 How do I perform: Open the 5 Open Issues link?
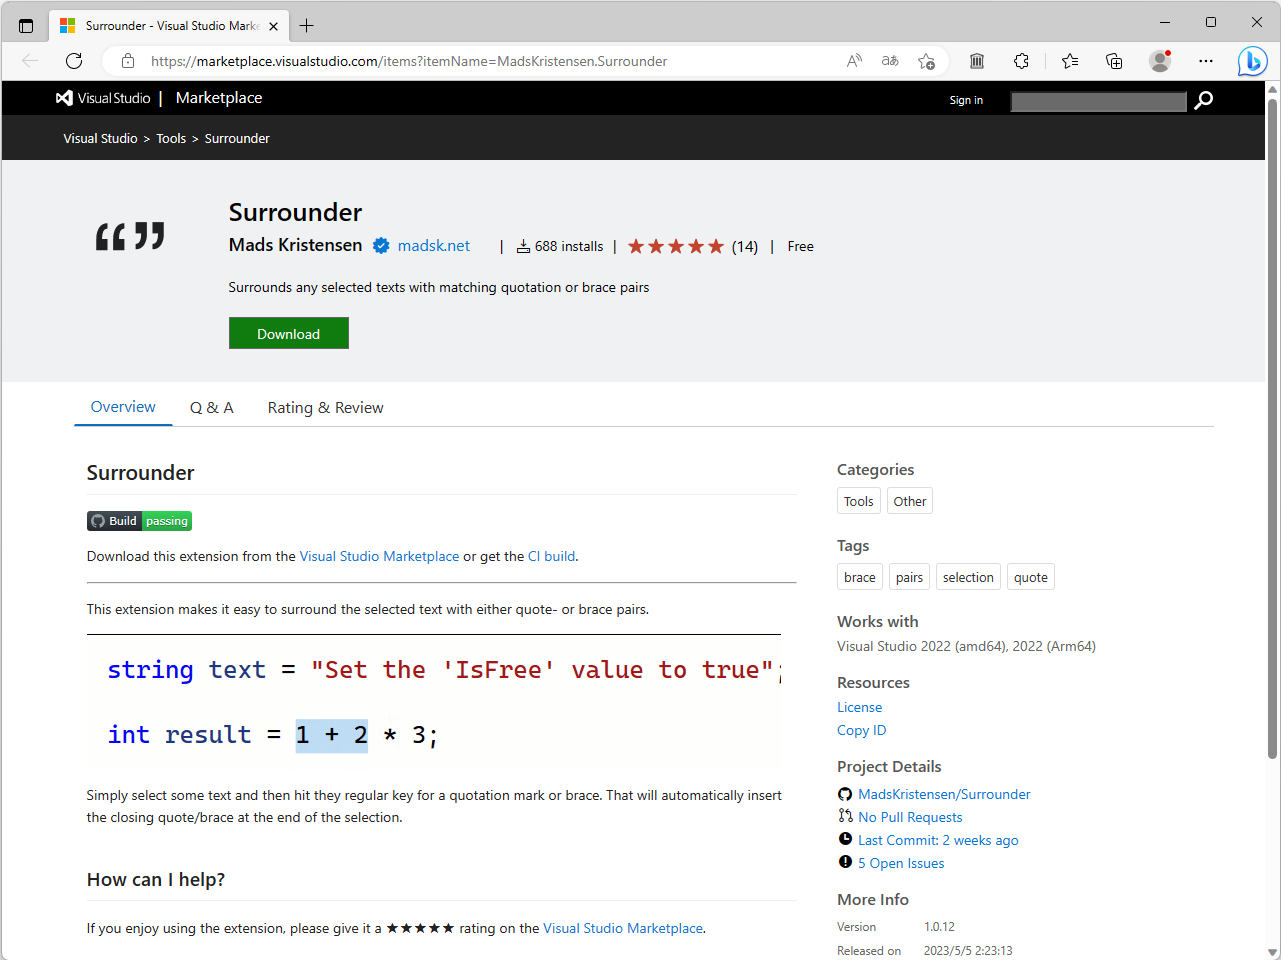click(900, 862)
